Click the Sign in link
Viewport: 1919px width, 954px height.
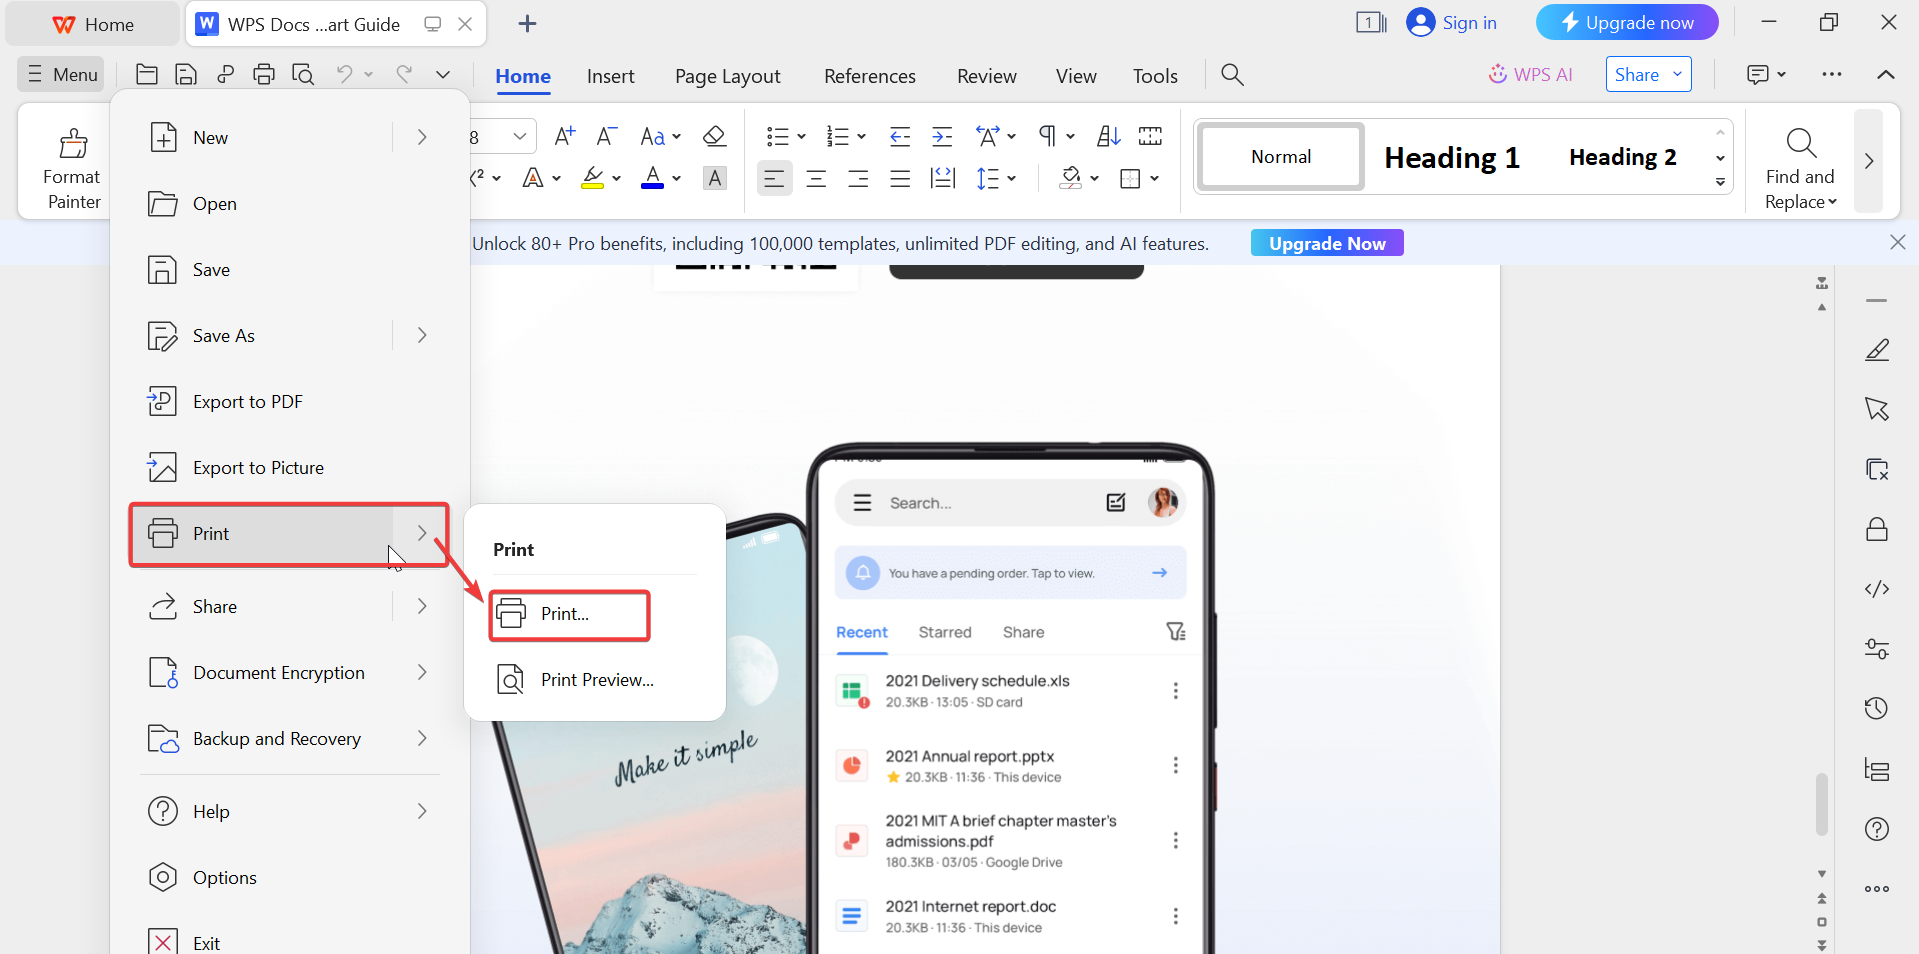(1452, 23)
